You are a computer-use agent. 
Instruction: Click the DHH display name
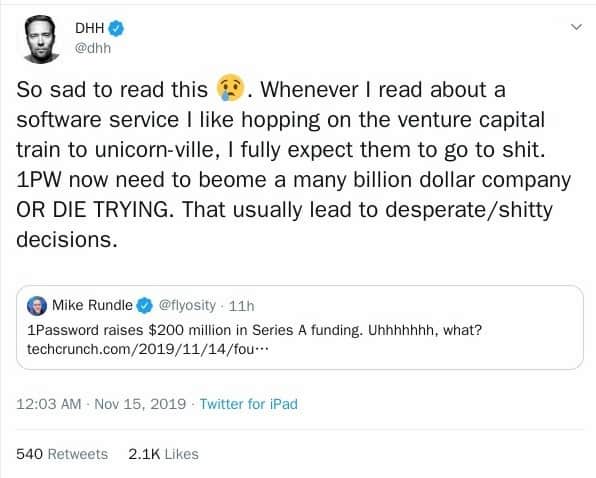pos(89,28)
